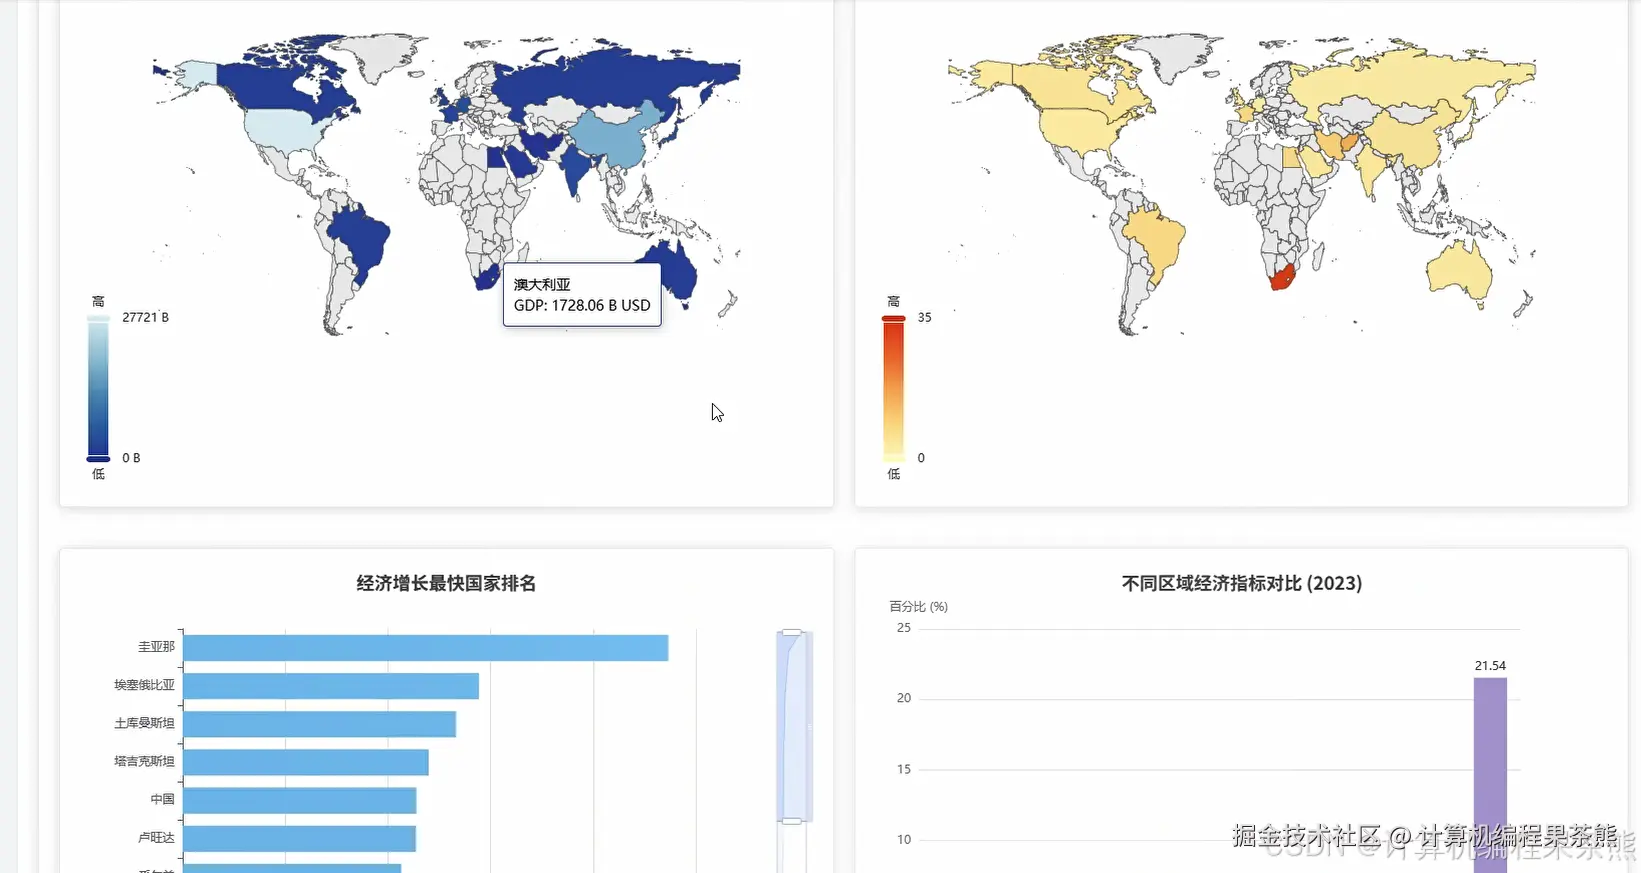Click the 塔吉克斯坦 axis label
Image resolution: width=1641 pixels, height=873 pixels.
coord(144,761)
